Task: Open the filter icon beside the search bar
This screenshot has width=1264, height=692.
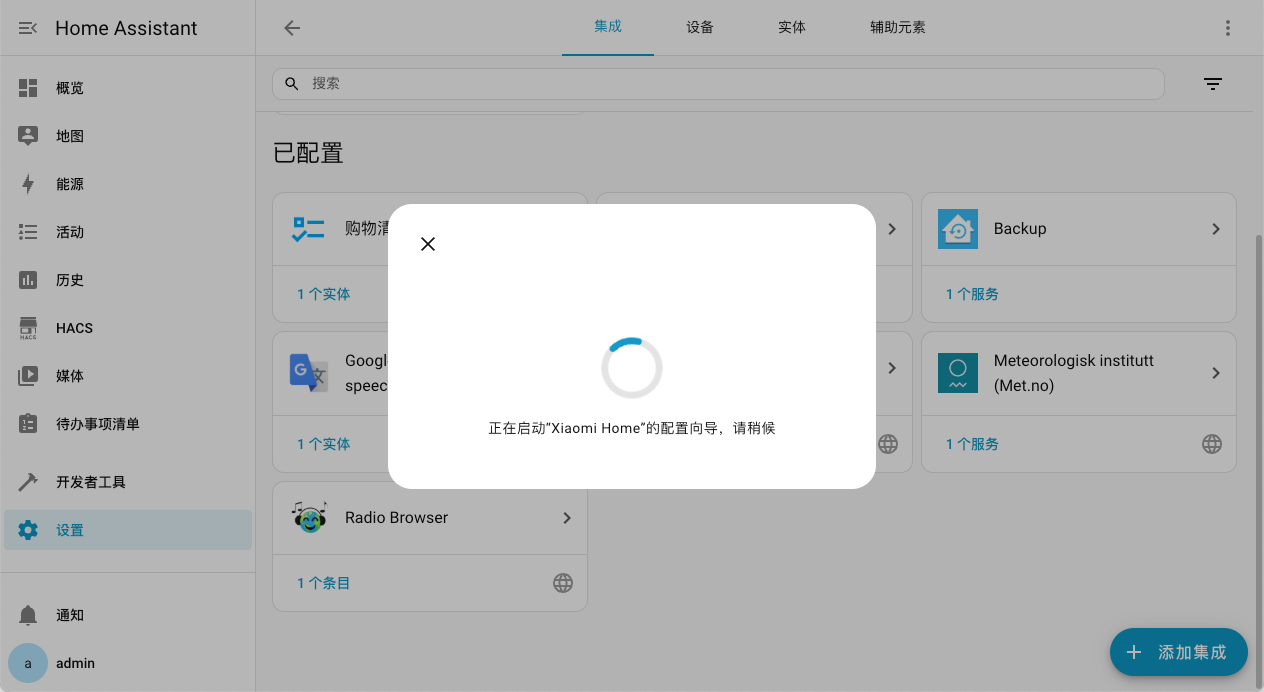Action: 1212,84
